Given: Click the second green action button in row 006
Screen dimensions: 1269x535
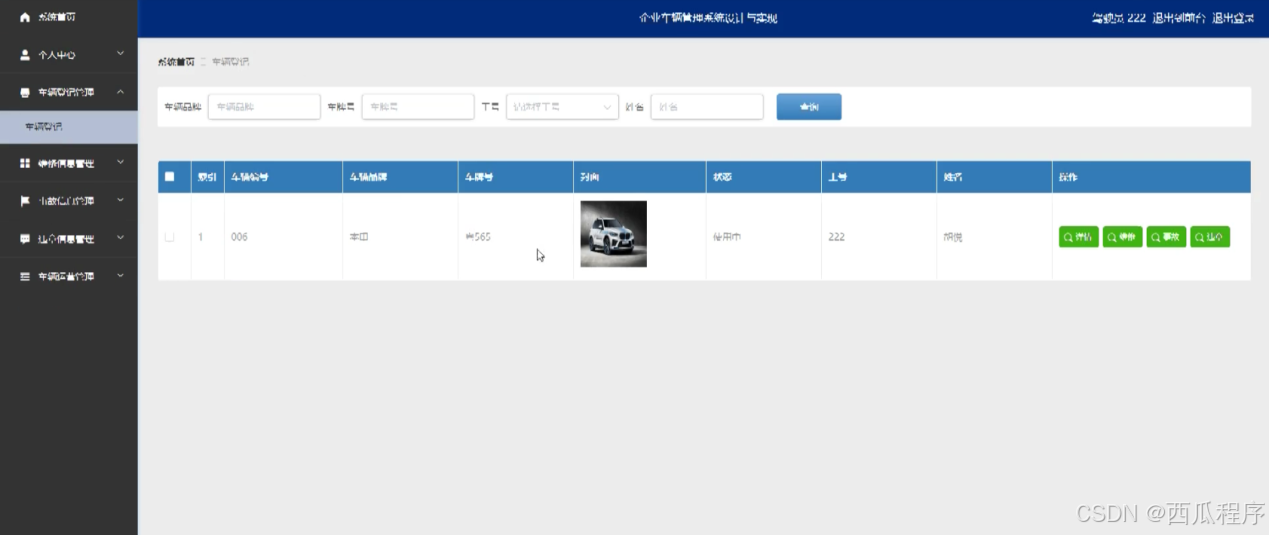Looking at the screenshot, I should 1122,237.
